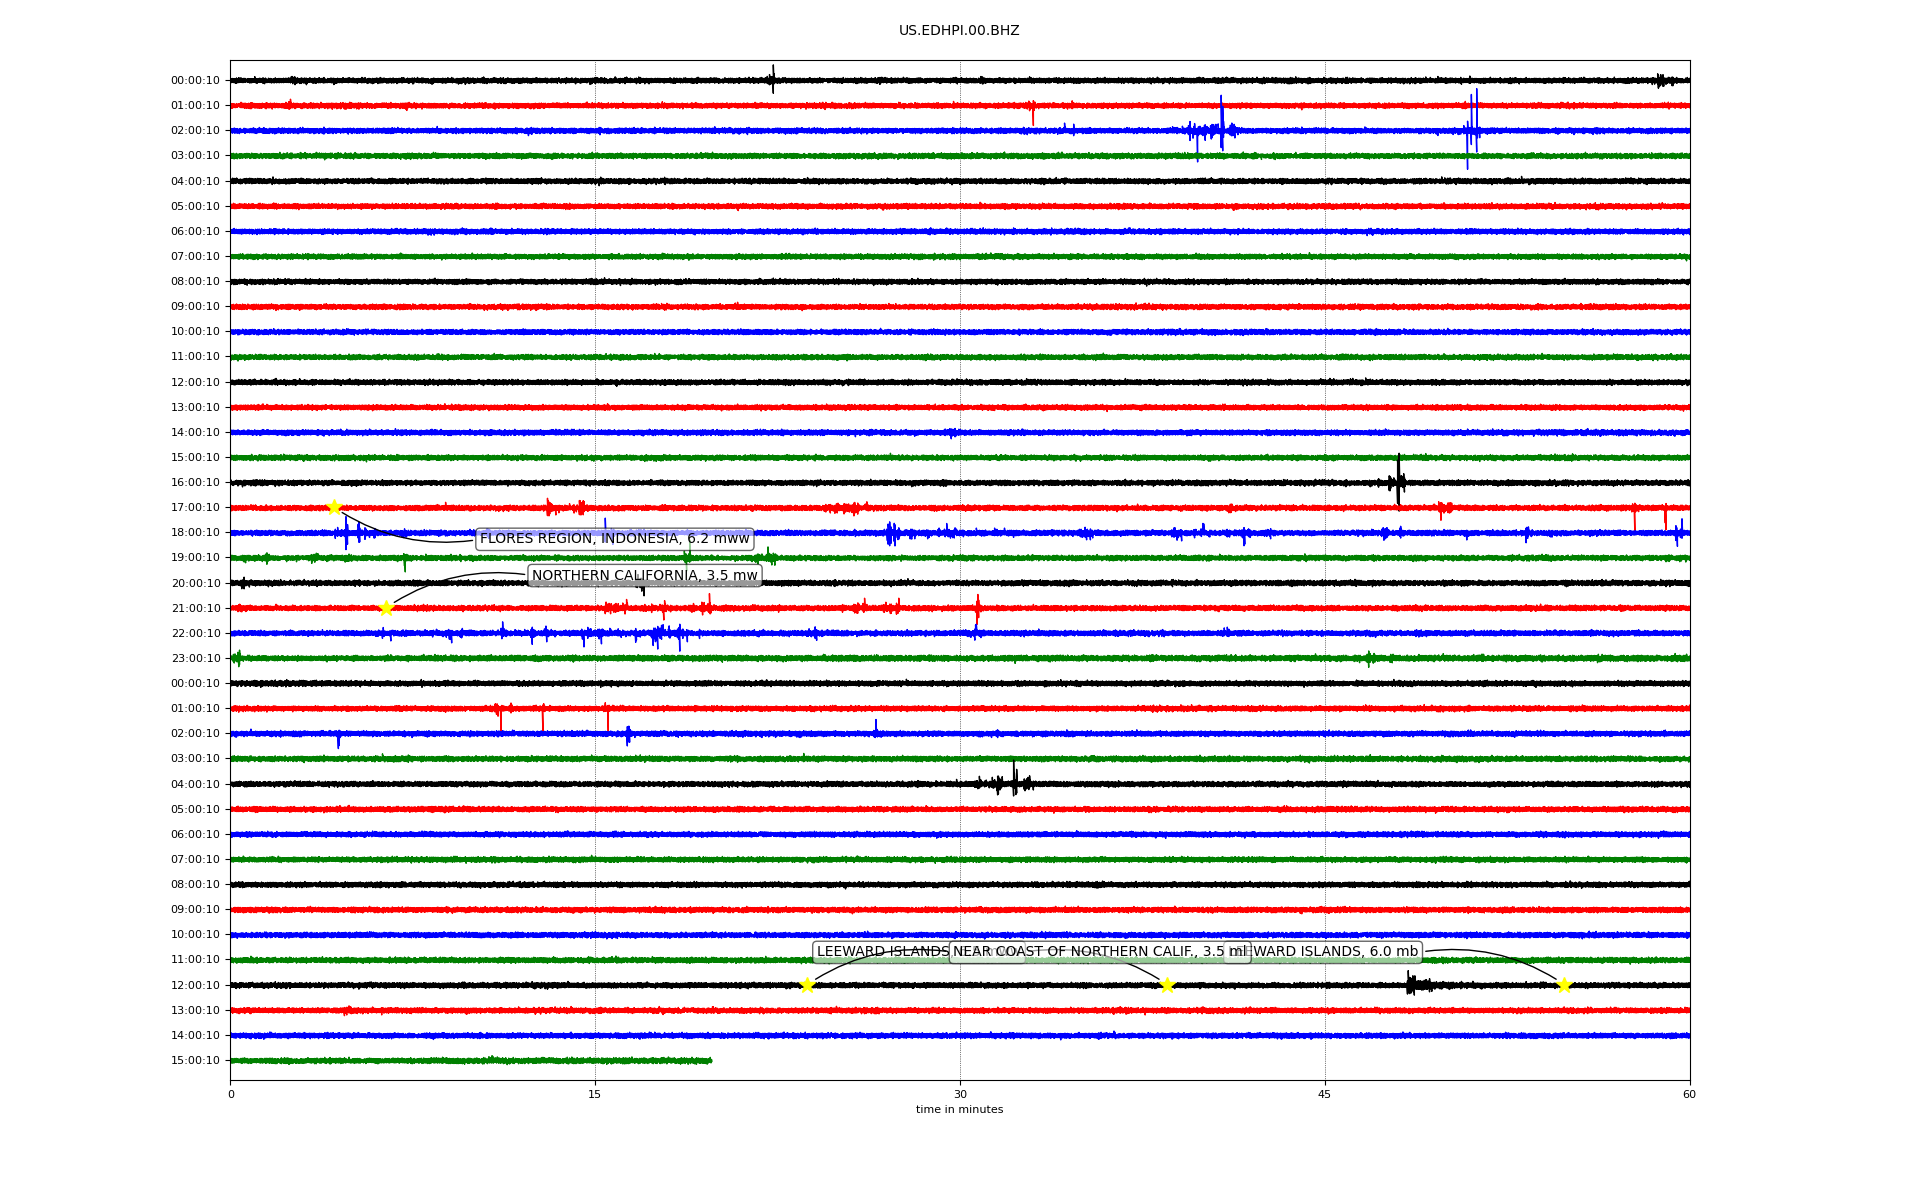Click the 15 tick on the x-axis

tap(595, 1094)
